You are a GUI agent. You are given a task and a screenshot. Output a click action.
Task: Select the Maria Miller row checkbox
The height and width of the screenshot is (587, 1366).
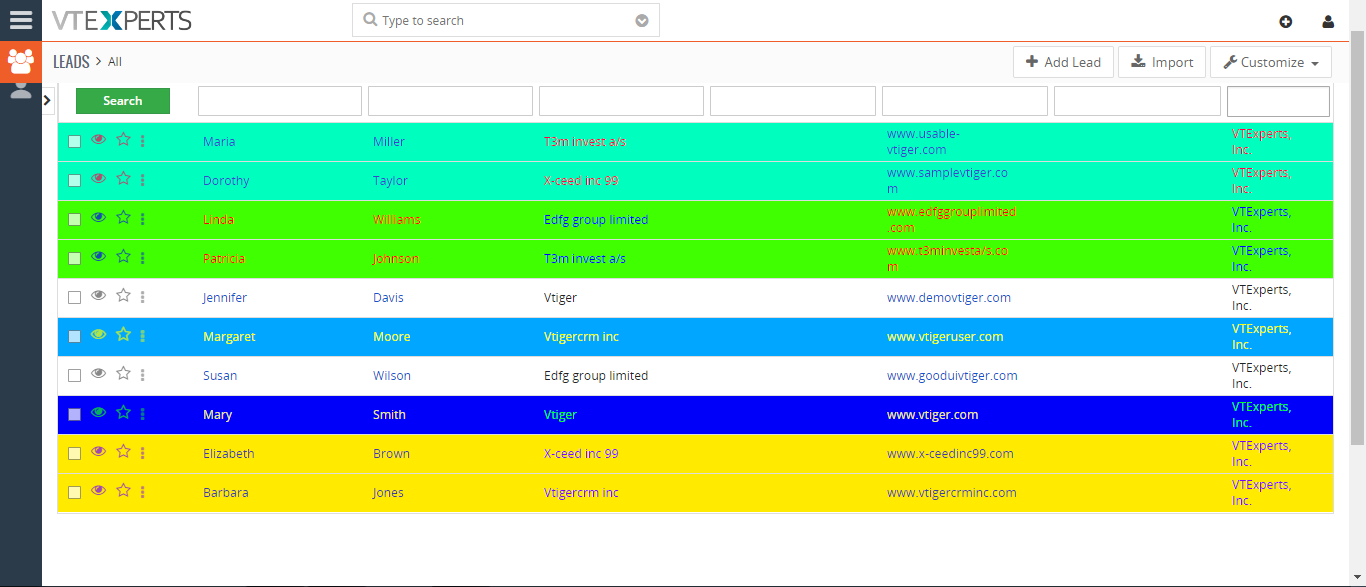[x=74, y=142]
